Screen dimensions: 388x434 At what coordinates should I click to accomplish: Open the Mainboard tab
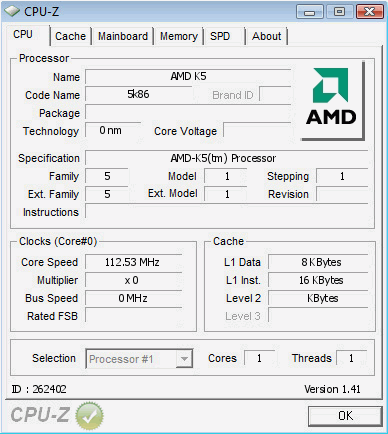(123, 36)
